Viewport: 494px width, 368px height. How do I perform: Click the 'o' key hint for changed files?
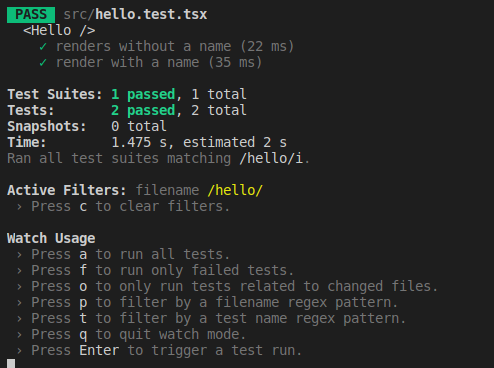[x=83, y=287]
